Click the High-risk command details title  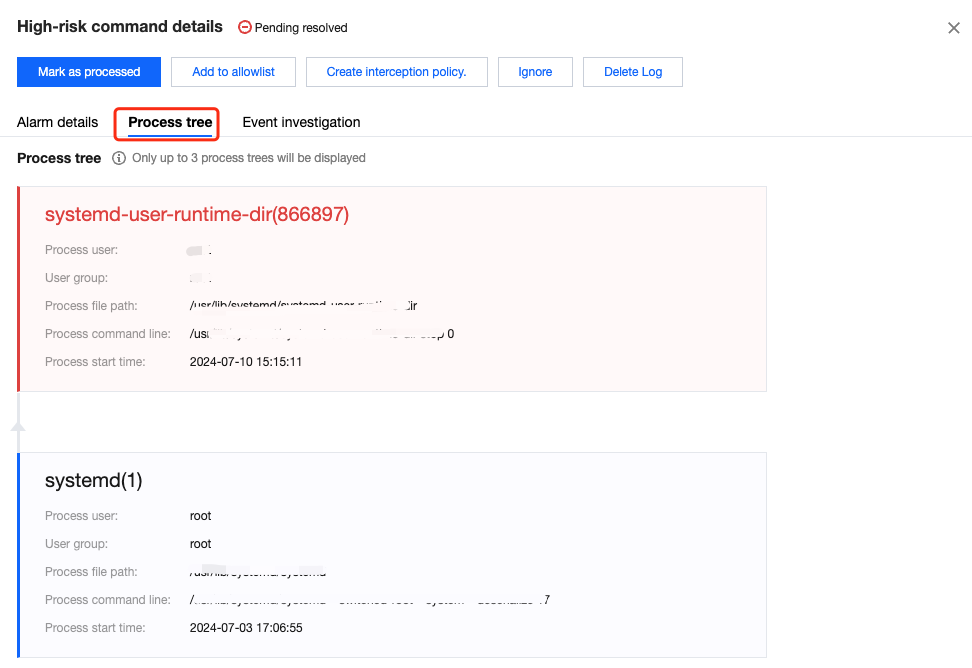coord(120,27)
